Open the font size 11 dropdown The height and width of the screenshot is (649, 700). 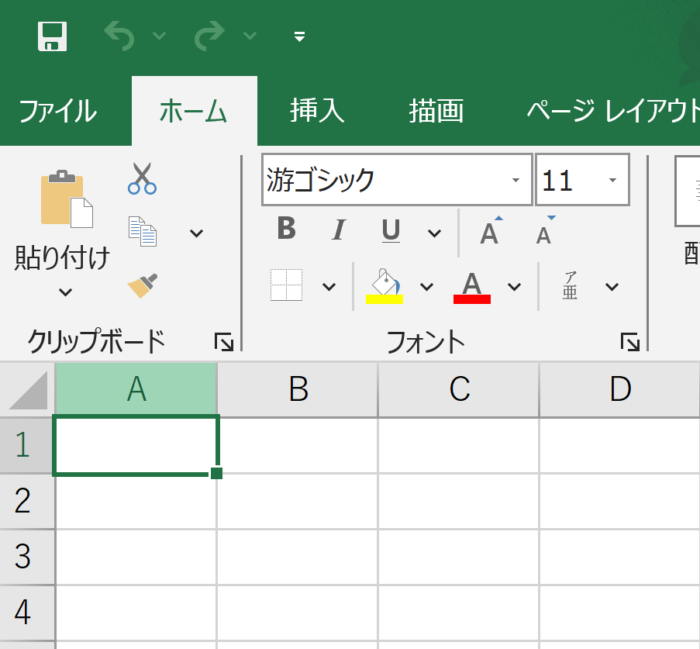click(x=612, y=181)
